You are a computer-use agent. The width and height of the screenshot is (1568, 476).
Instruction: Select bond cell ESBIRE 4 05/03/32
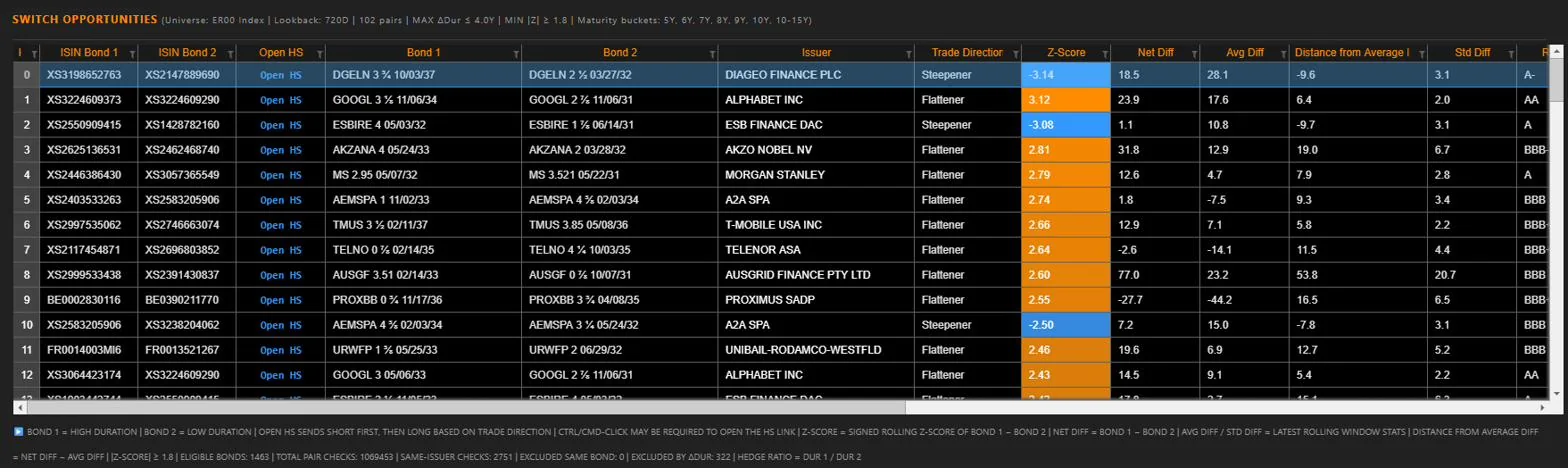pos(424,125)
